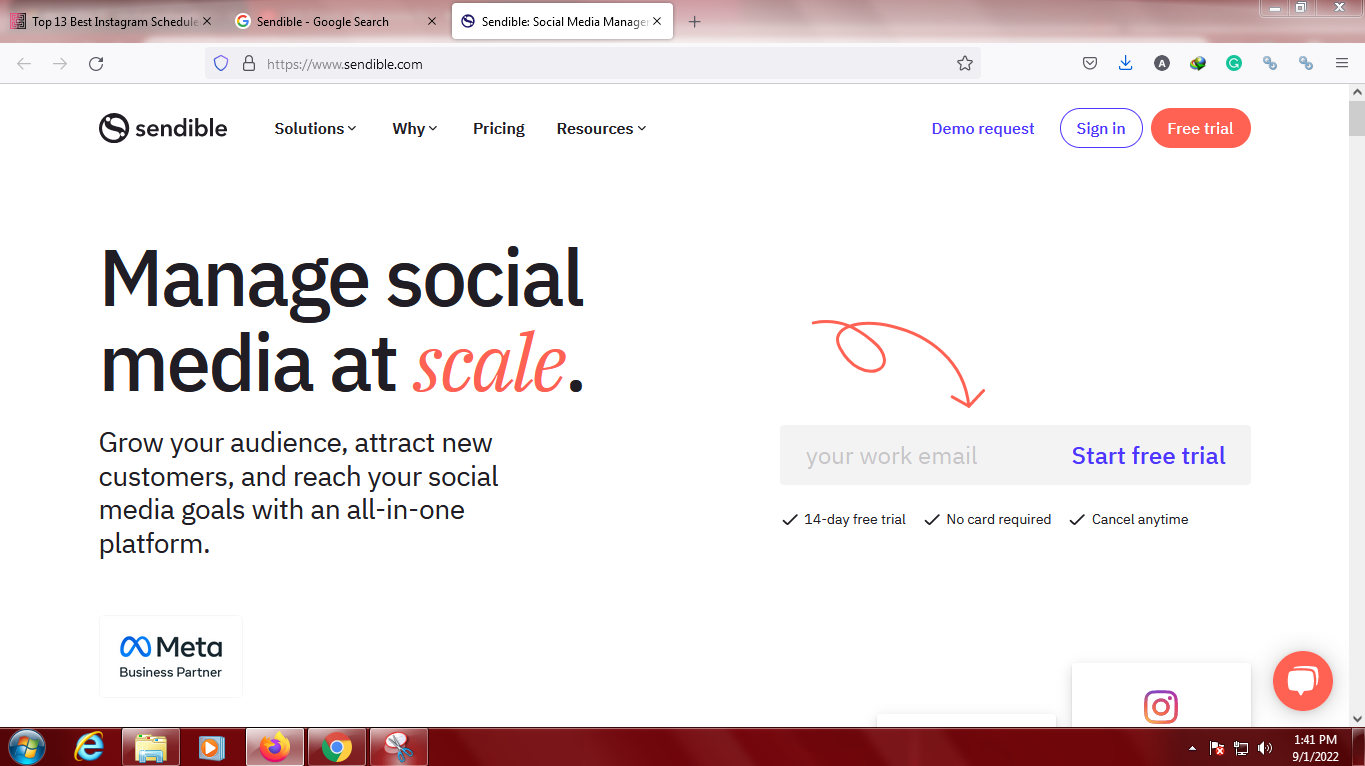Screen dimensions: 1365x766
Task: Click the padlock site info icon
Action: click(x=249, y=63)
